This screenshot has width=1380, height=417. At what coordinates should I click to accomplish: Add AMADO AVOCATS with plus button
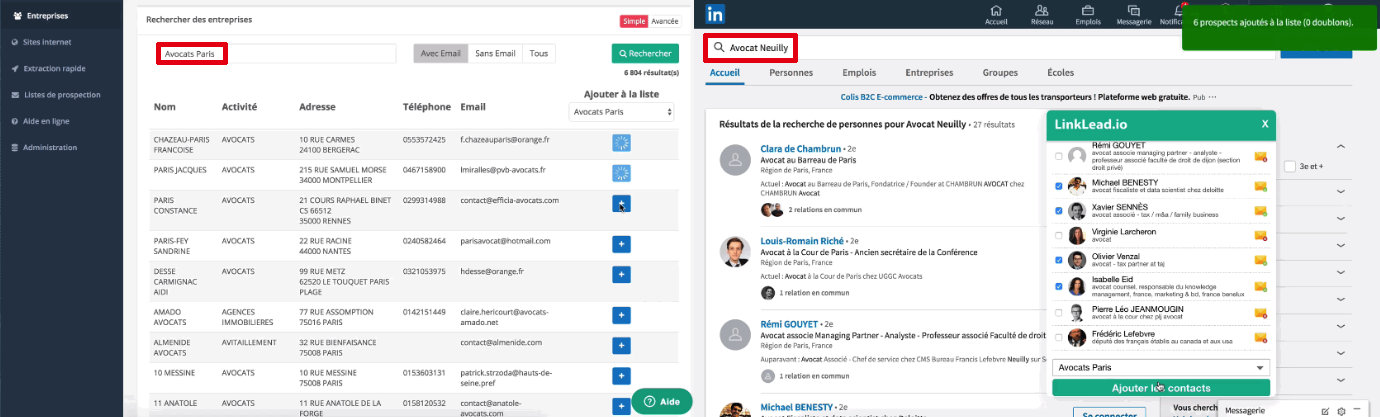click(621, 316)
